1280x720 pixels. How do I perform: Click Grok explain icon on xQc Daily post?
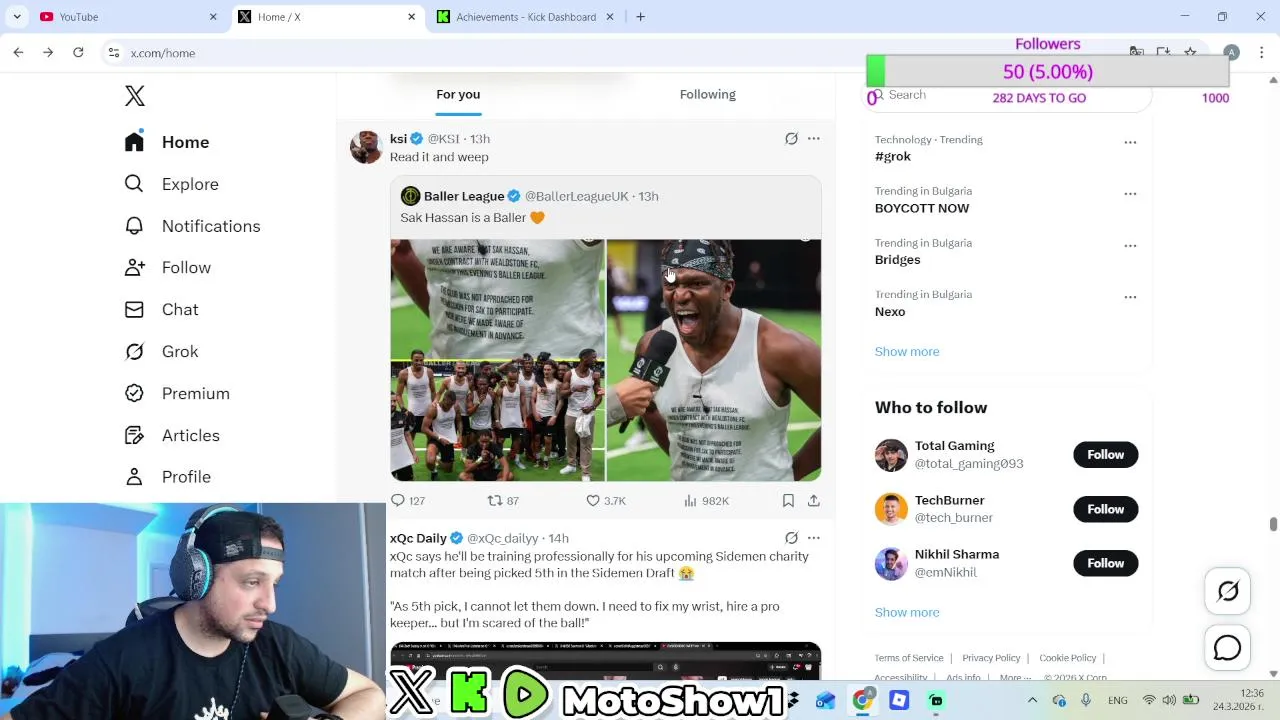[x=791, y=538]
